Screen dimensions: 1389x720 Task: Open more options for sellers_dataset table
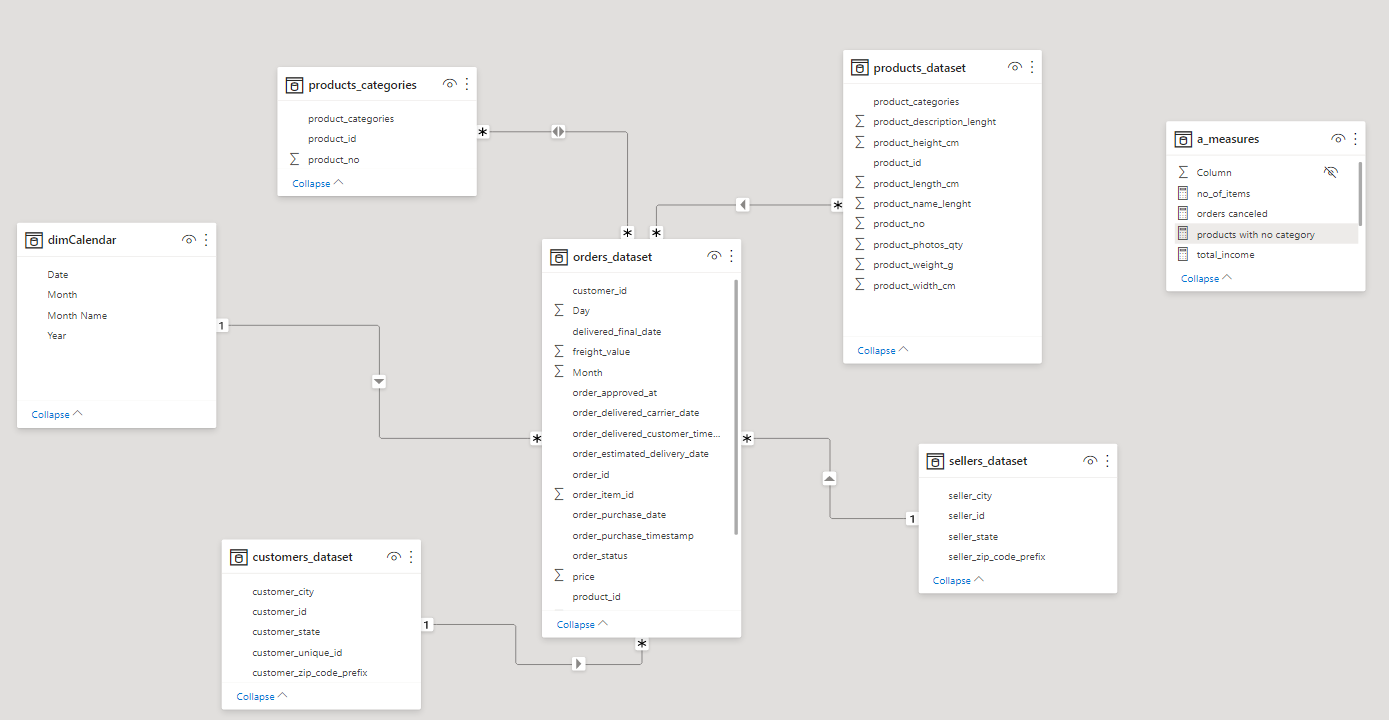coord(1107,461)
